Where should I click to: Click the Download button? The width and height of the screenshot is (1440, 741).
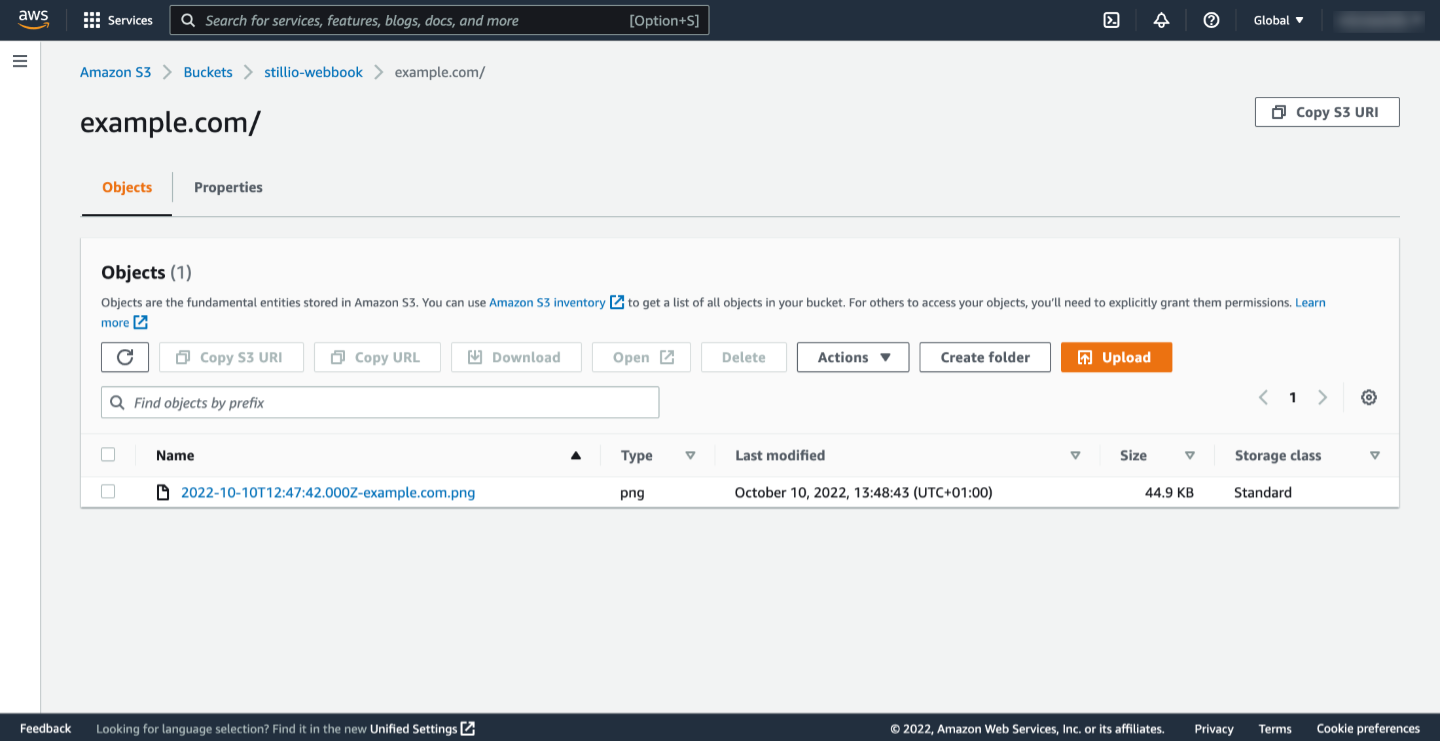[516, 357]
